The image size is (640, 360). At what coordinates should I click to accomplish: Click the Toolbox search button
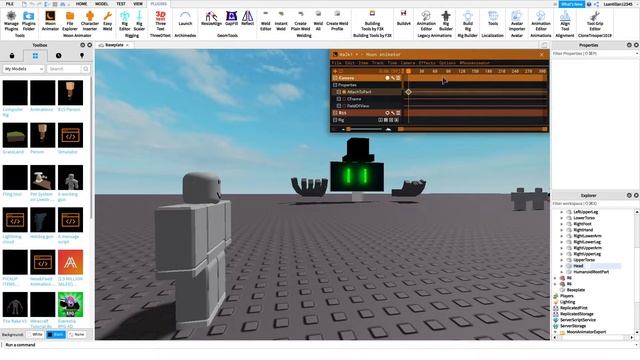tap(85, 69)
